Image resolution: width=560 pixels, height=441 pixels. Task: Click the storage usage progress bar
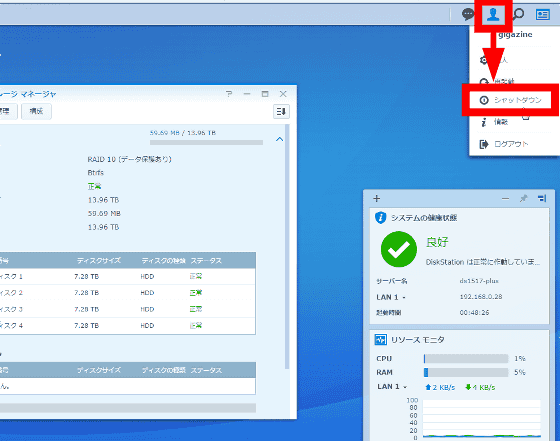click(206, 142)
